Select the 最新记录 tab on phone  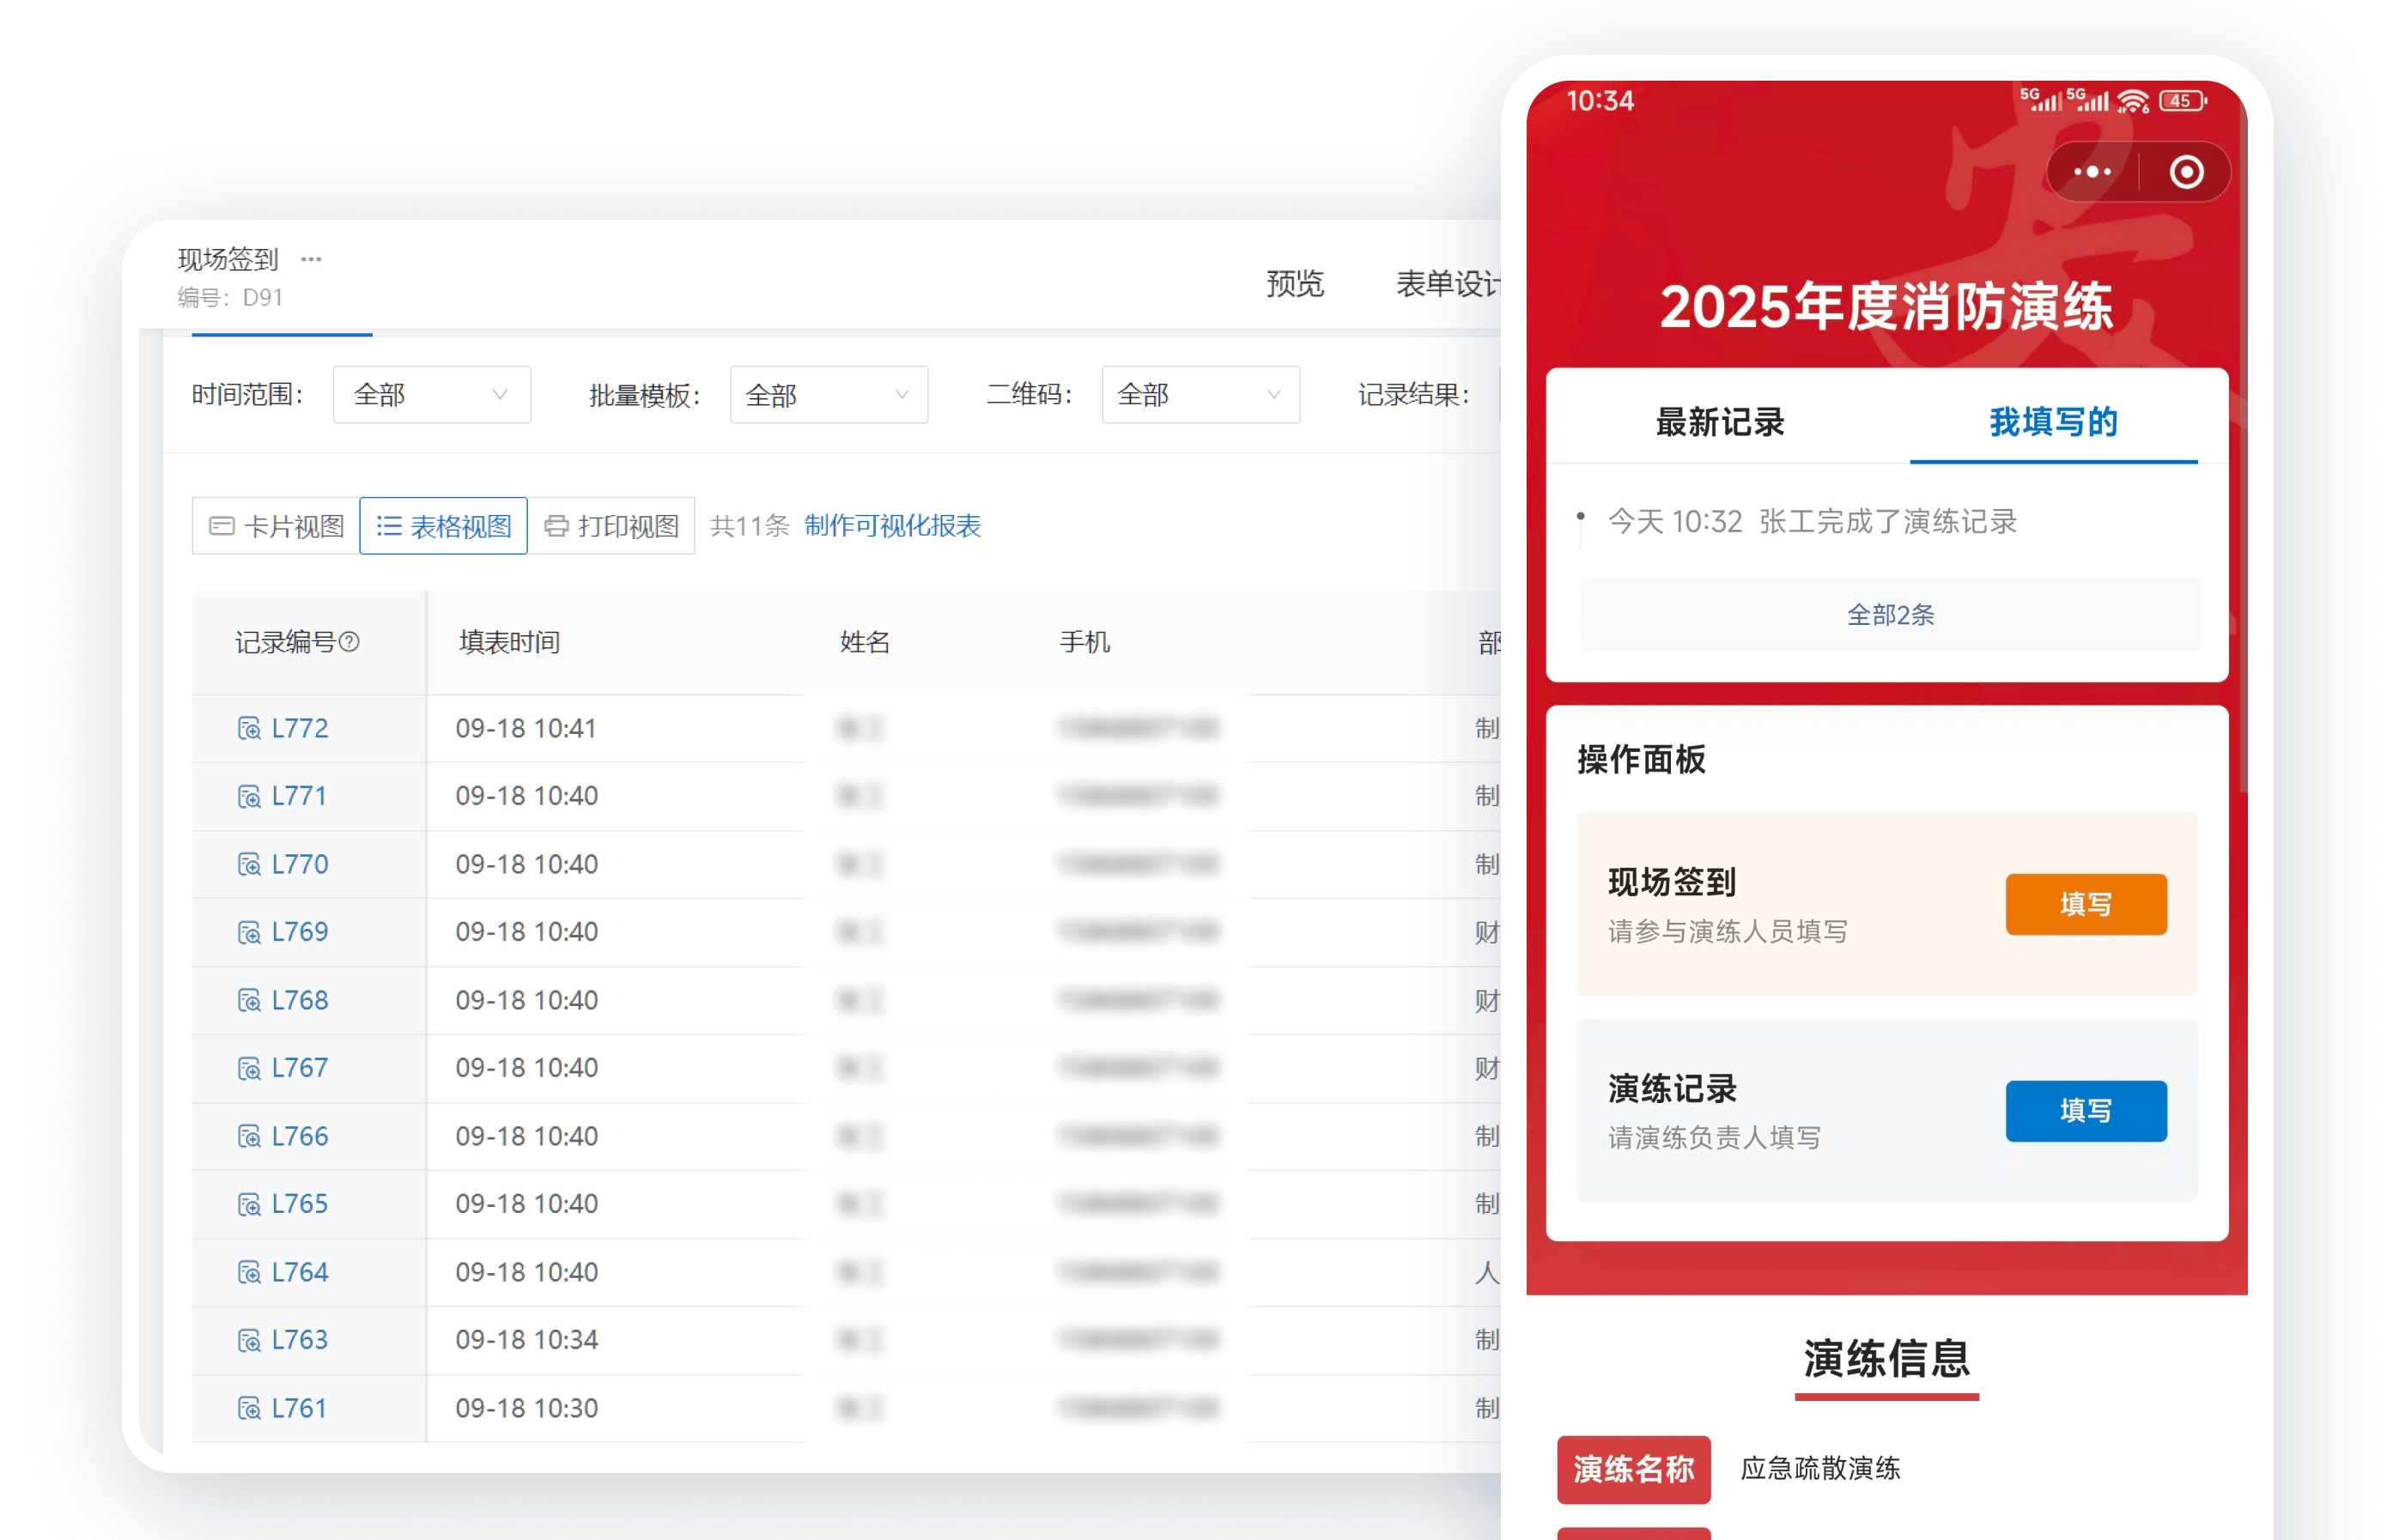(1720, 422)
